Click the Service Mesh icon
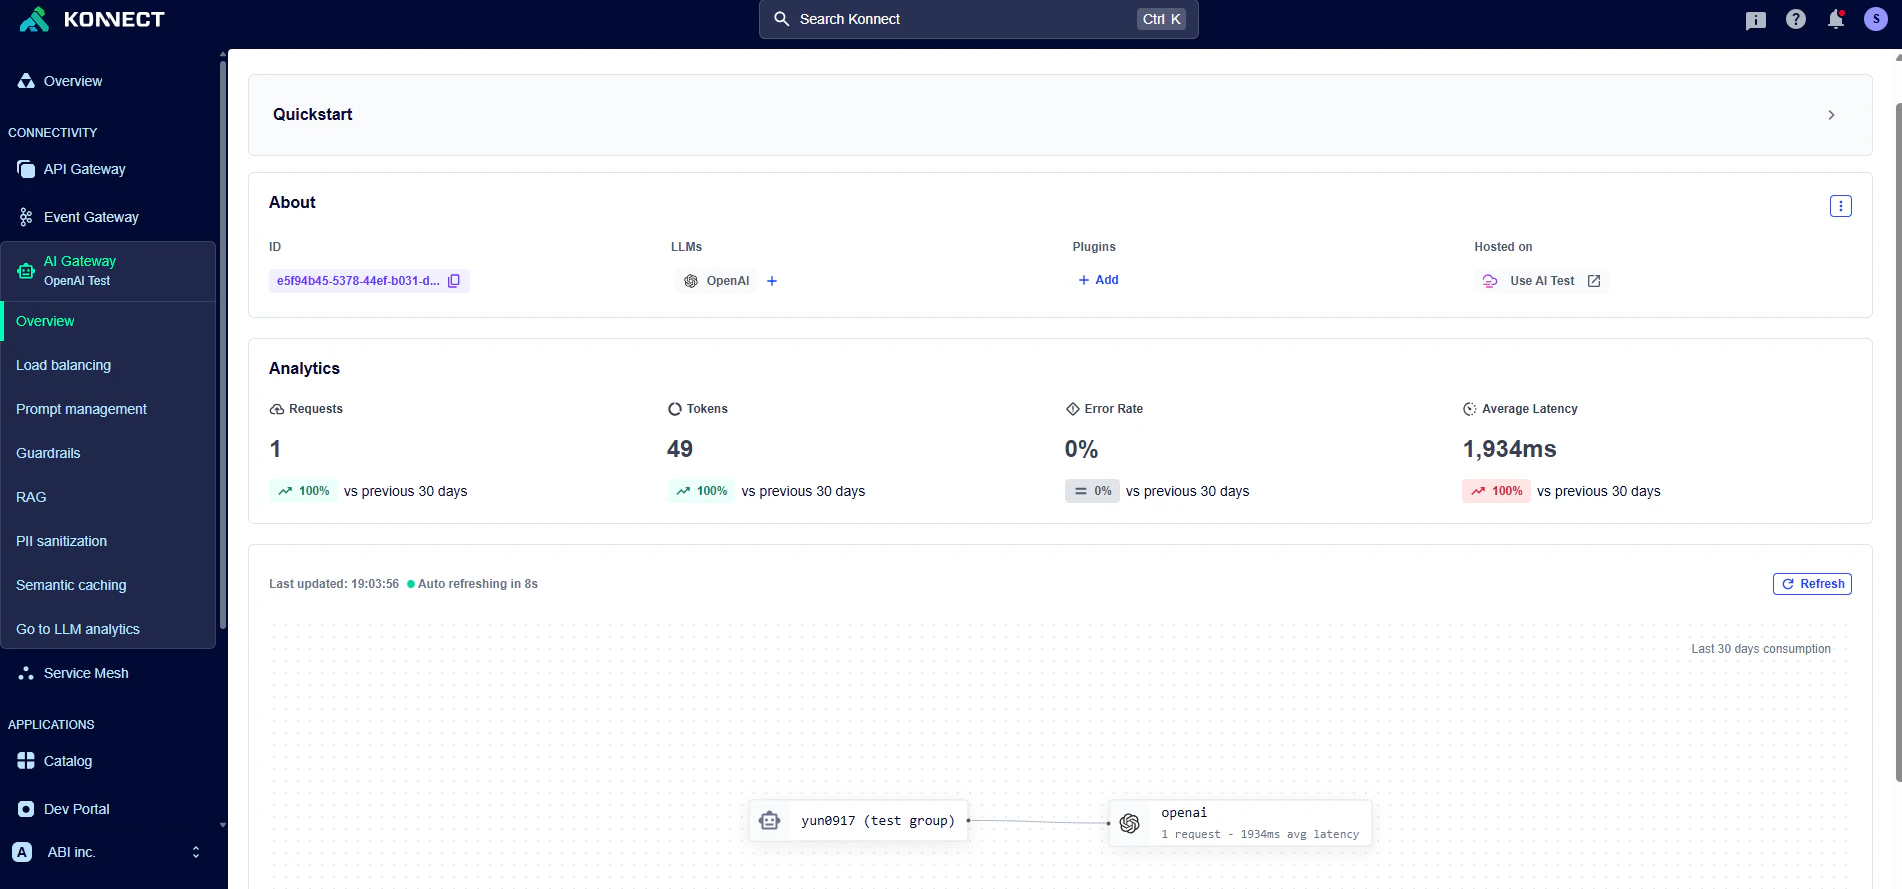This screenshot has height=889, width=1902. pyautogui.click(x=26, y=673)
